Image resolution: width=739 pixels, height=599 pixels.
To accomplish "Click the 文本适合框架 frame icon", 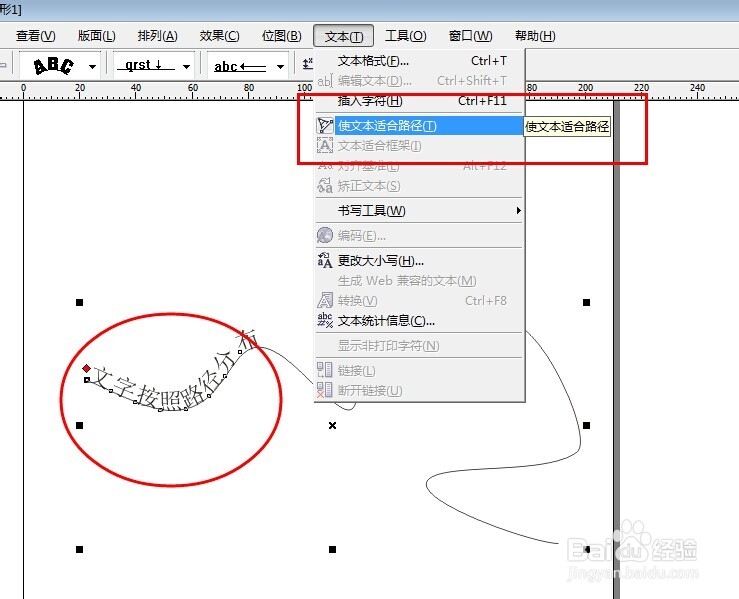I will (325, 146).
